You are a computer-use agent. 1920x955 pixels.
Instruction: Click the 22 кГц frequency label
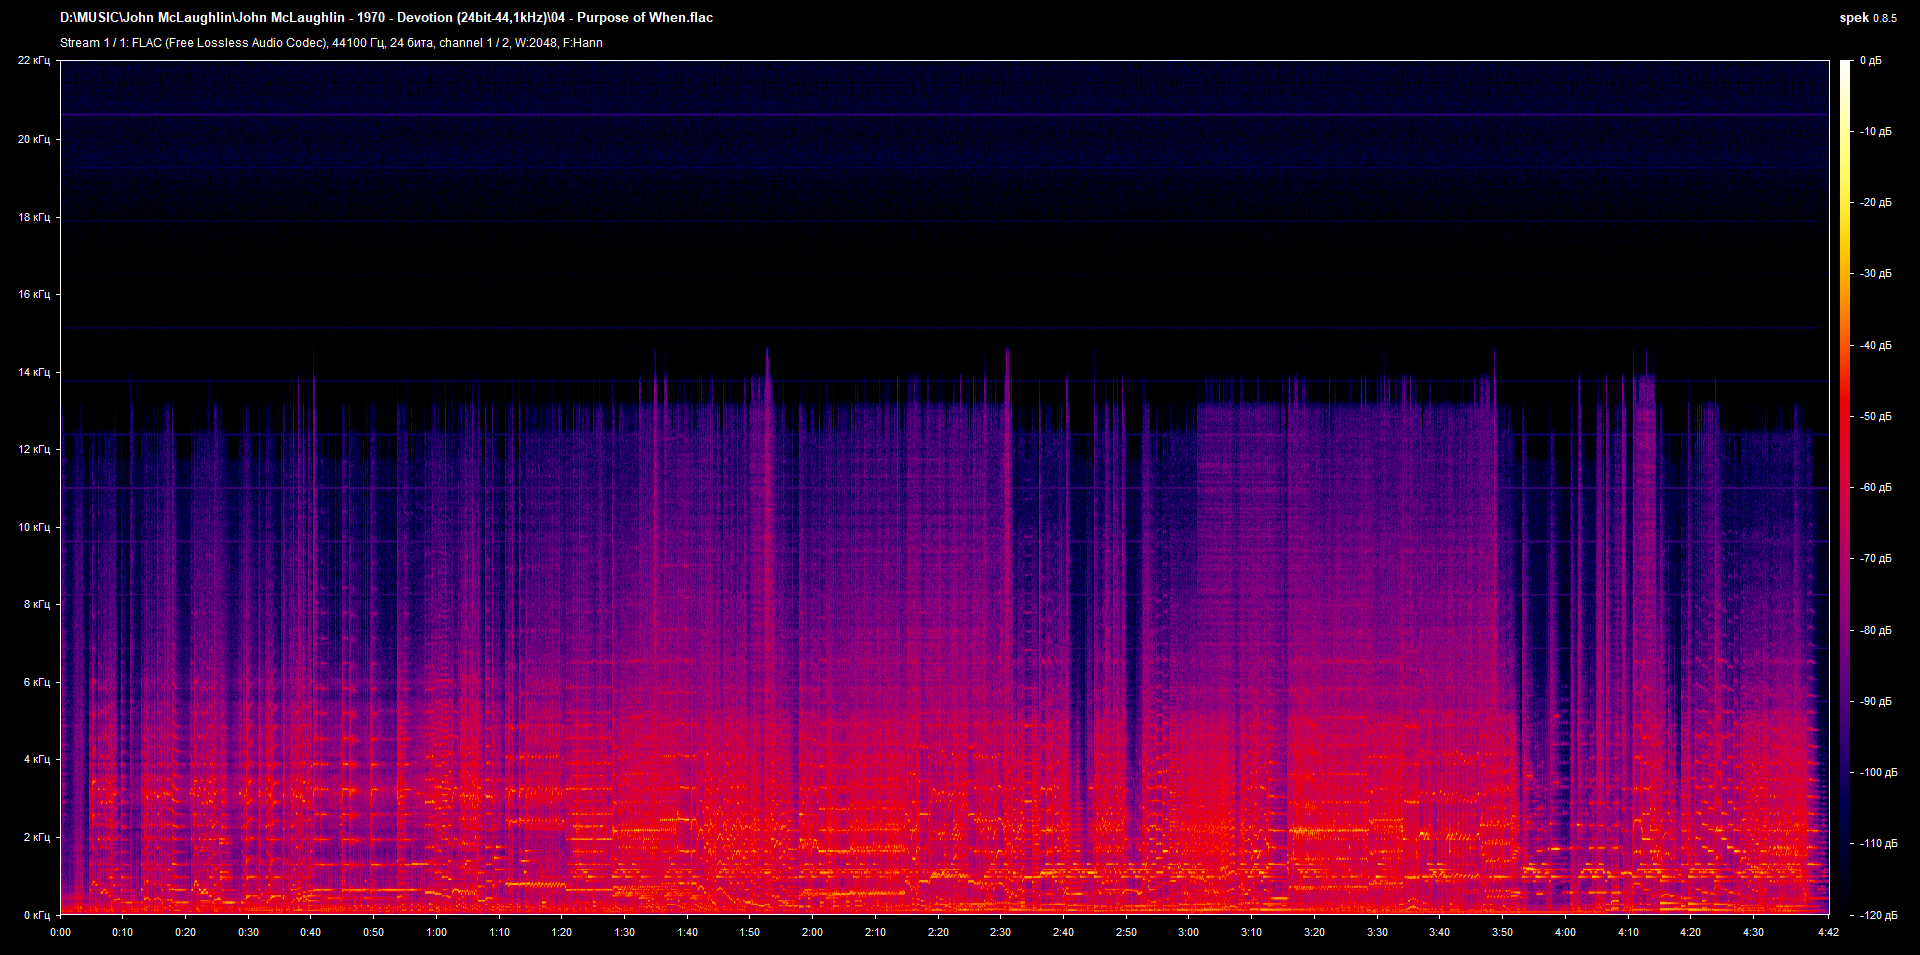[x=34, y=61]
